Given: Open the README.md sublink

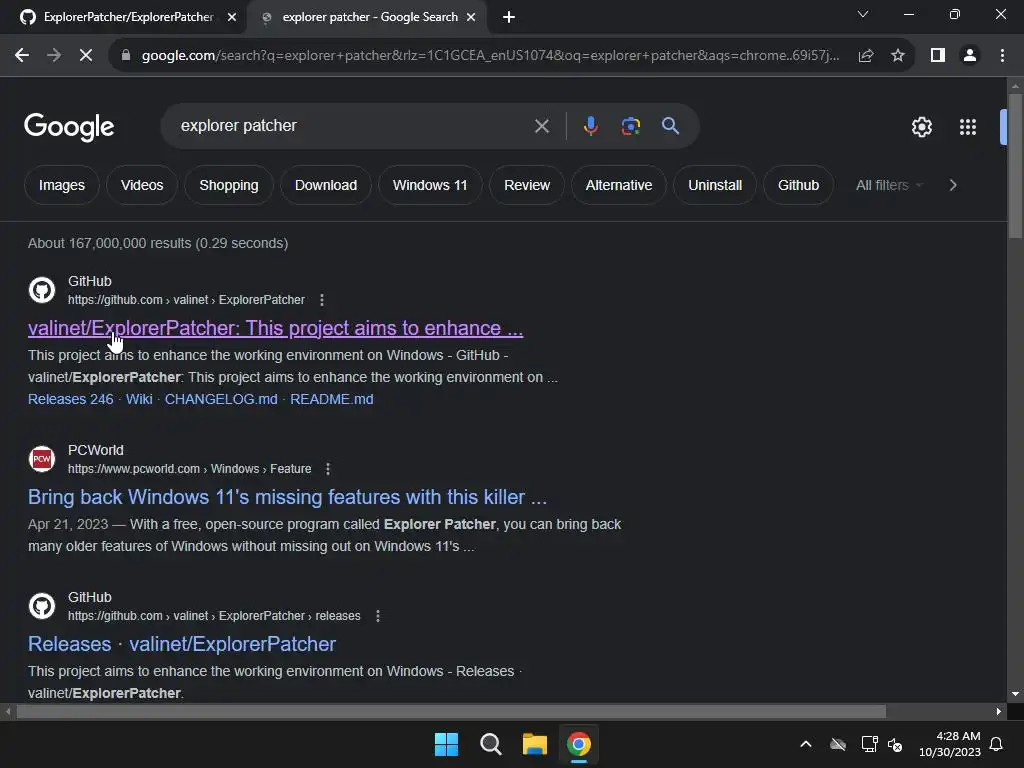Looking at the screenshot, I should (x=332, y=399).
